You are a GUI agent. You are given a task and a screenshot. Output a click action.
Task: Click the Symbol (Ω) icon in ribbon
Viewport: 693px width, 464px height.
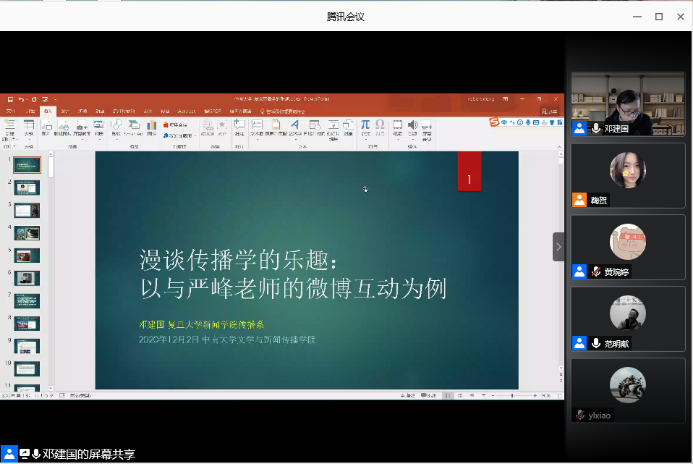tap(380, 125)
